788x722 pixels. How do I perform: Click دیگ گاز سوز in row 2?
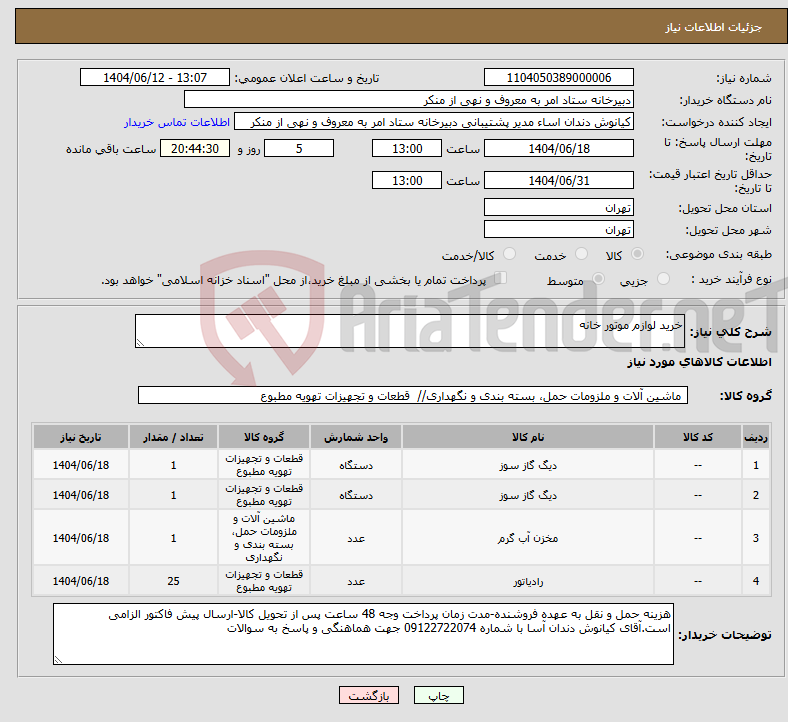click(x=528, y=495)
